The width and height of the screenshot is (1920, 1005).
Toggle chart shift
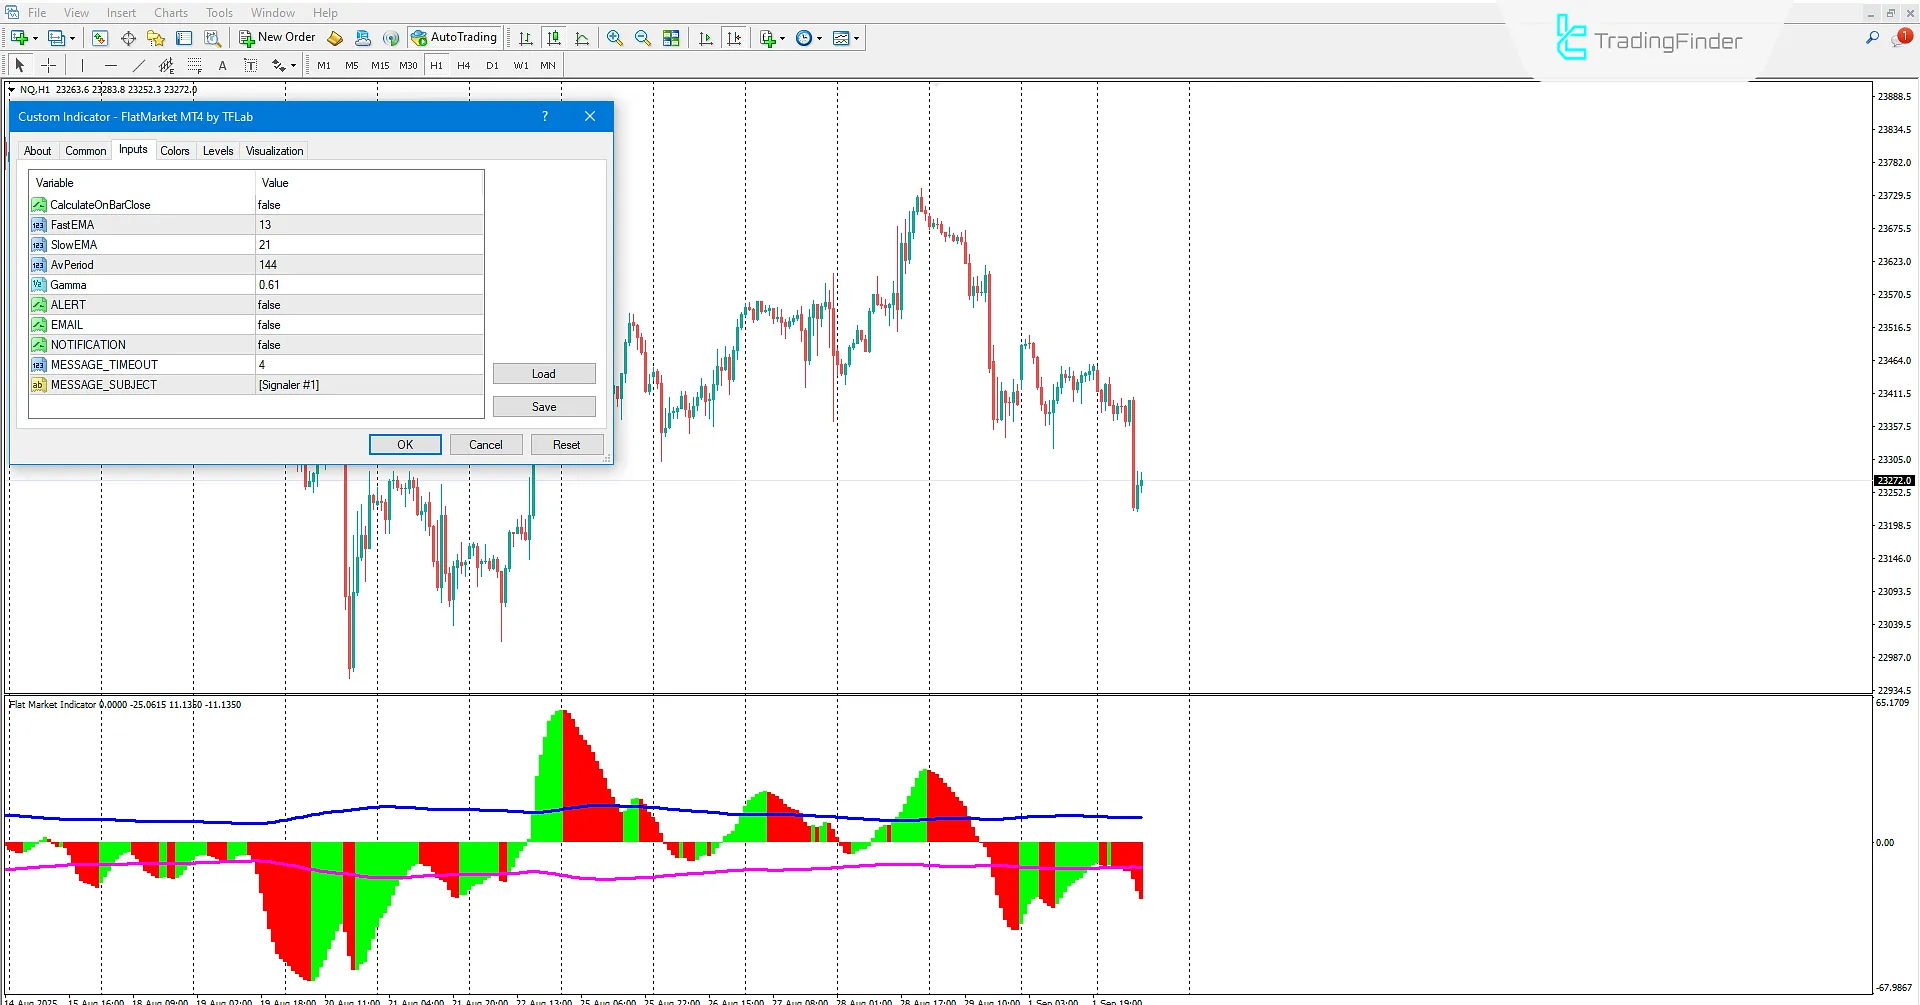(x=735, y=38)
